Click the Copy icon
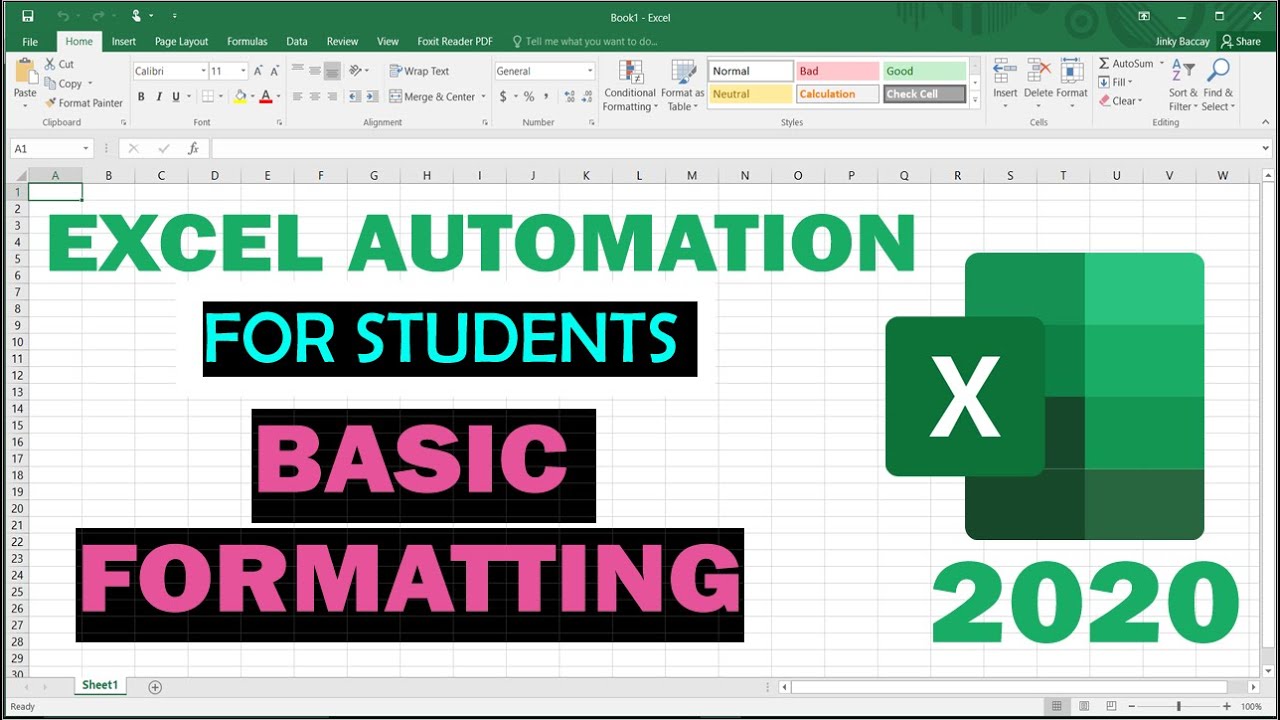 pos(51,84)
